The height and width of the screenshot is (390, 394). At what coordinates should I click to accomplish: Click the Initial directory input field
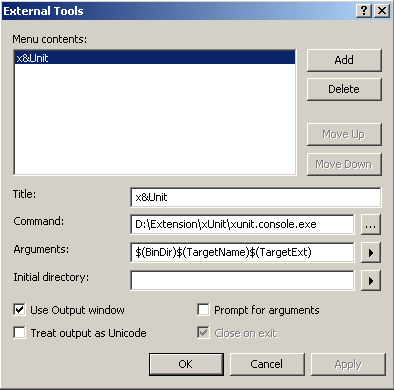click(x=242, y=280)
